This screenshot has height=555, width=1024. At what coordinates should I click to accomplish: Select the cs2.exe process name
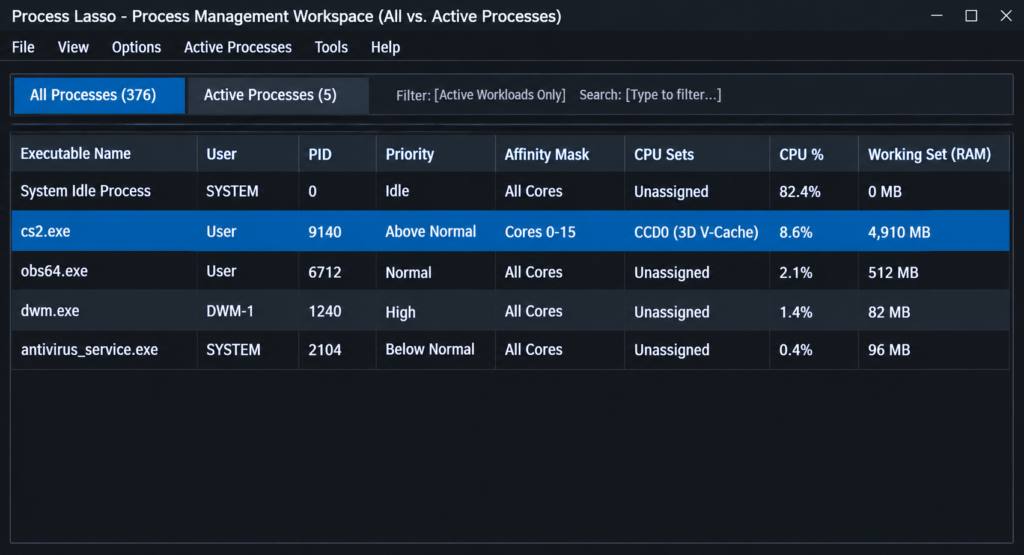pos(45,231)
